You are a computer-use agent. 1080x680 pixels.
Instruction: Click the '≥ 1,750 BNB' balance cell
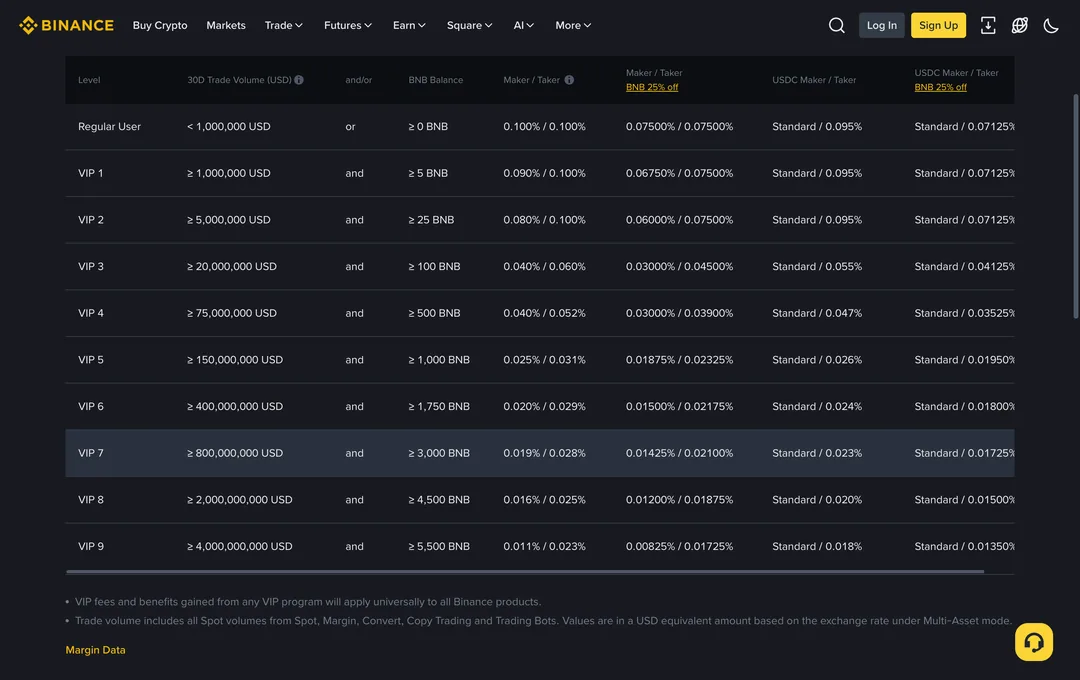439,406
